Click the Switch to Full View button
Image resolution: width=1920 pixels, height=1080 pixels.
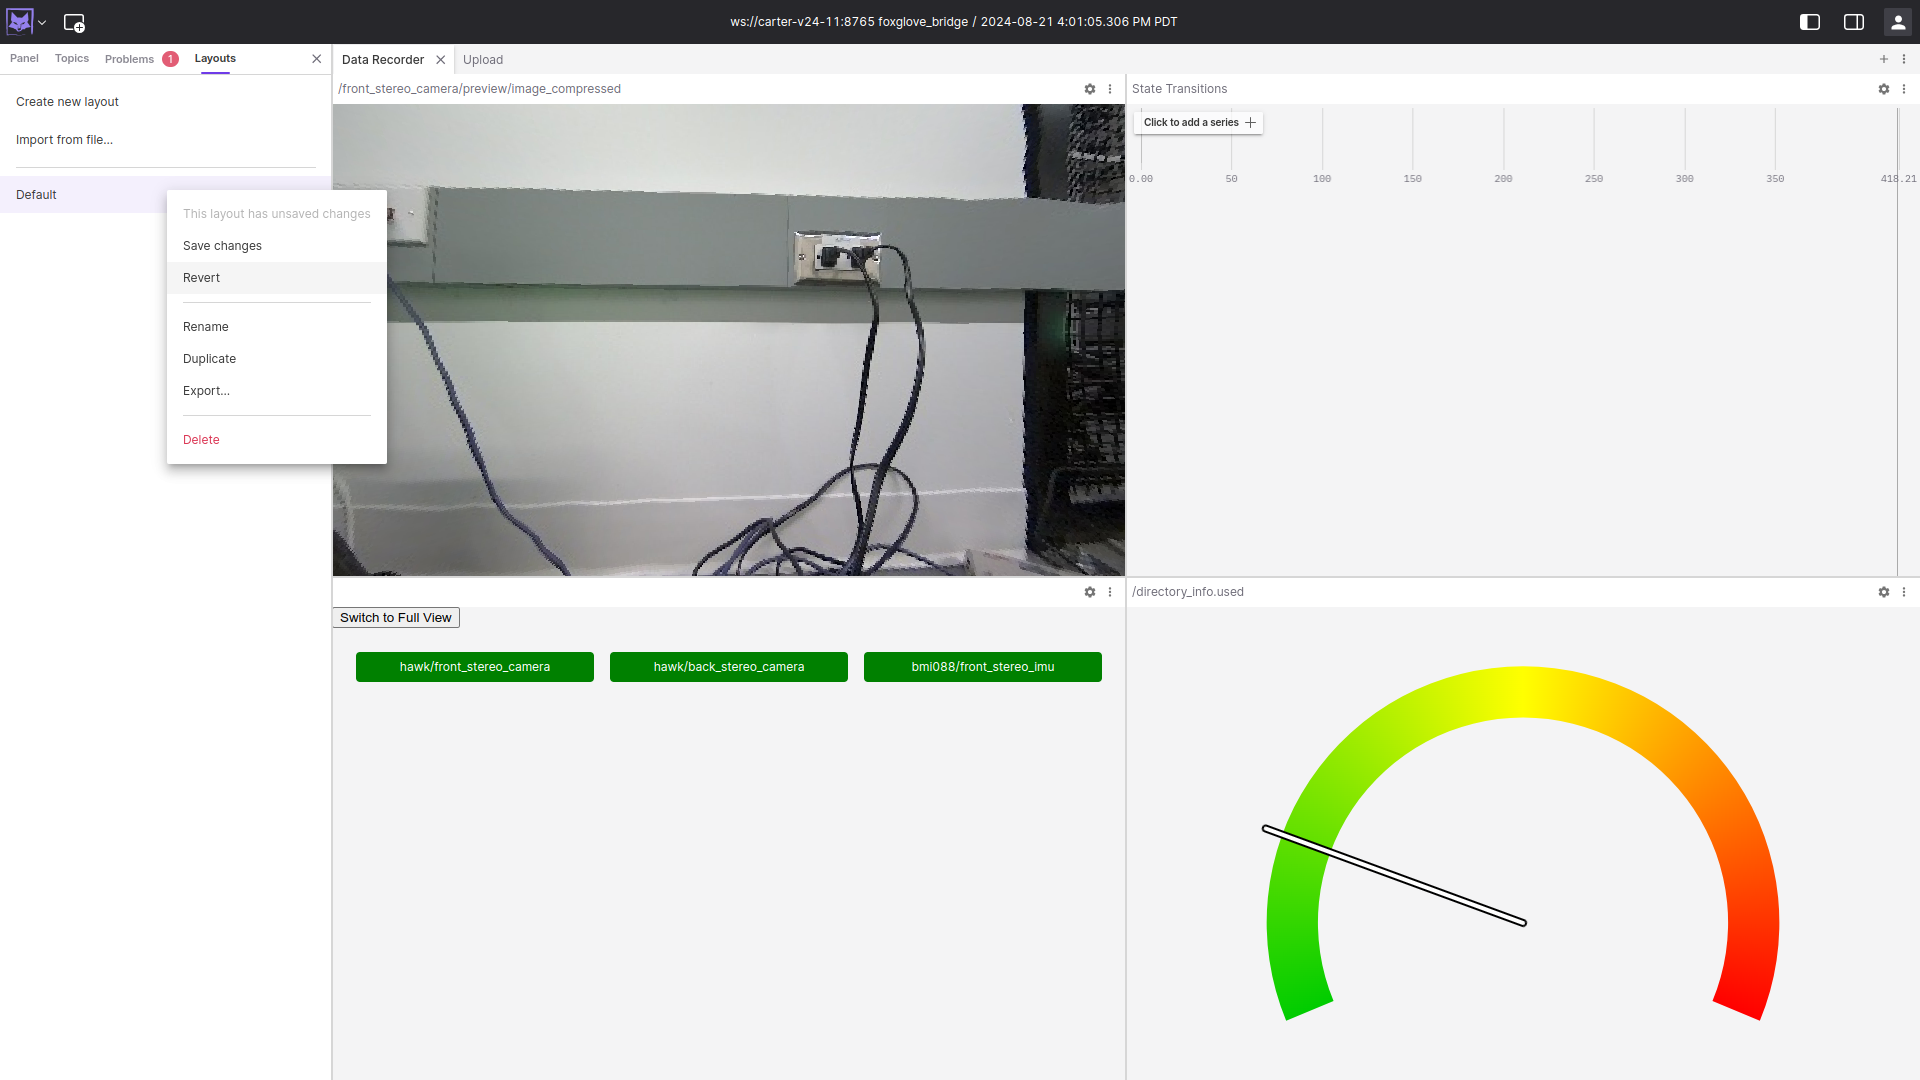395,617
